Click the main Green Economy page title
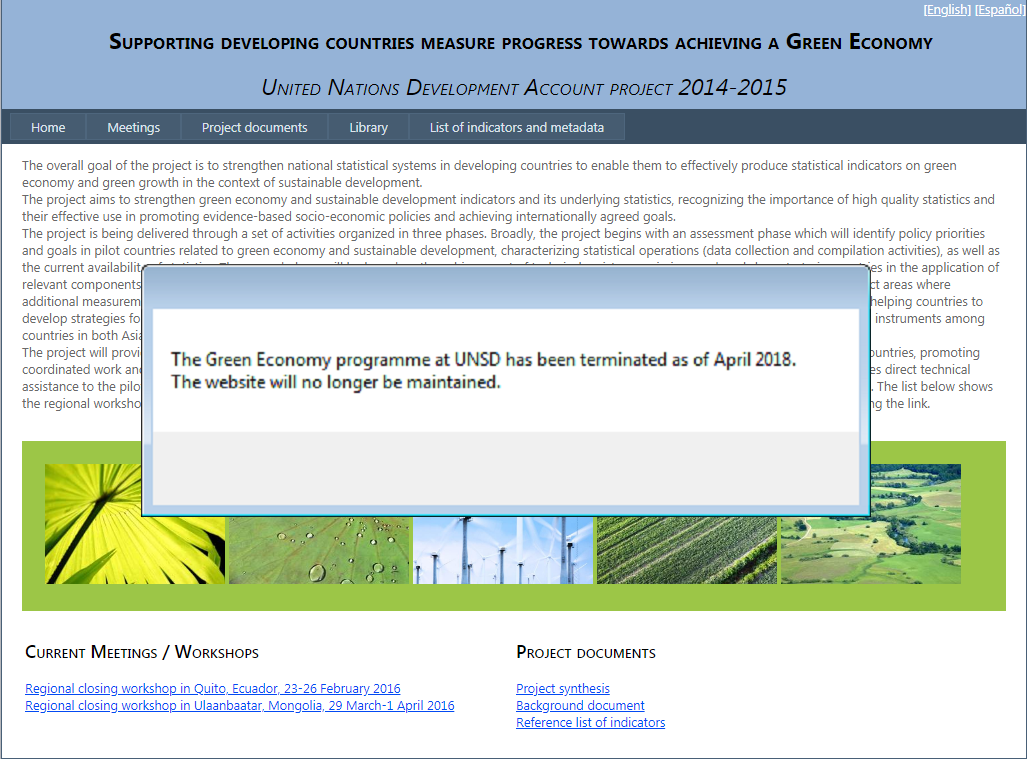The image size is (1027, 759). point(521,42)
